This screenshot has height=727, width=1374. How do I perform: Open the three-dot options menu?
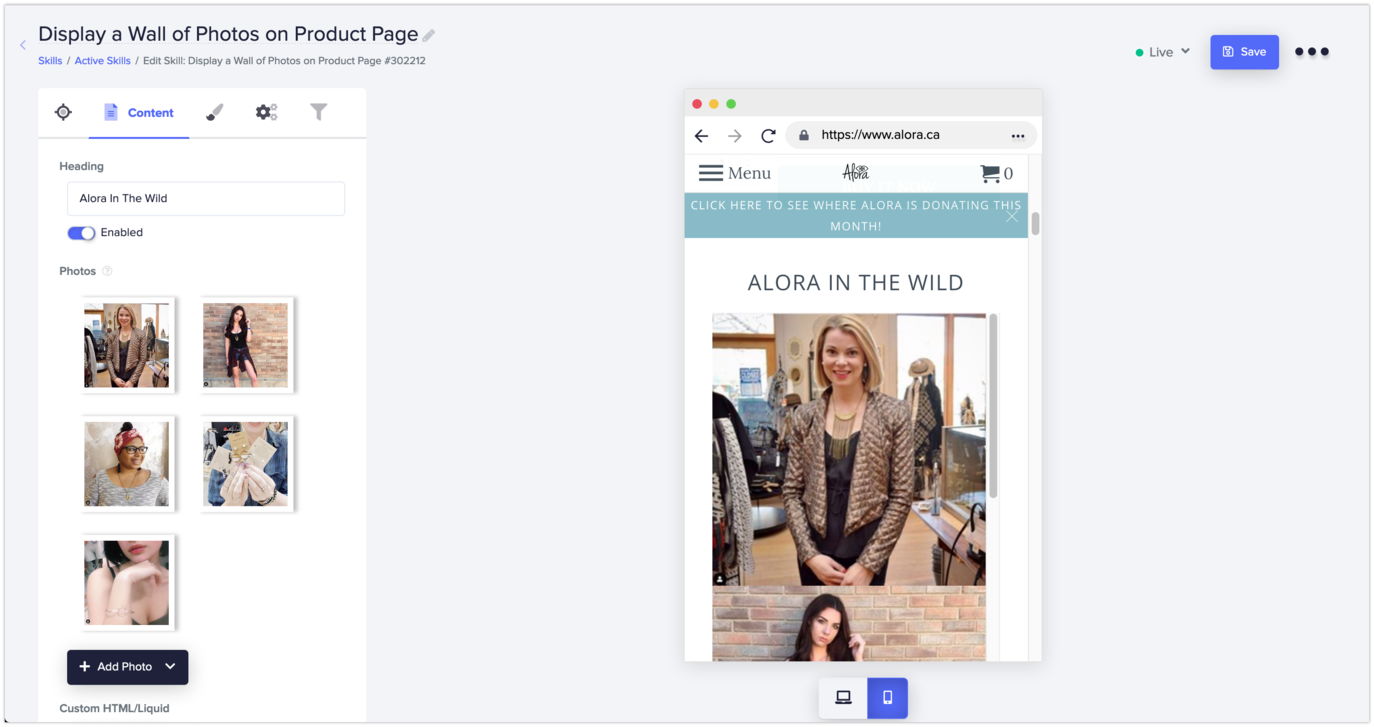point(1312,51)
